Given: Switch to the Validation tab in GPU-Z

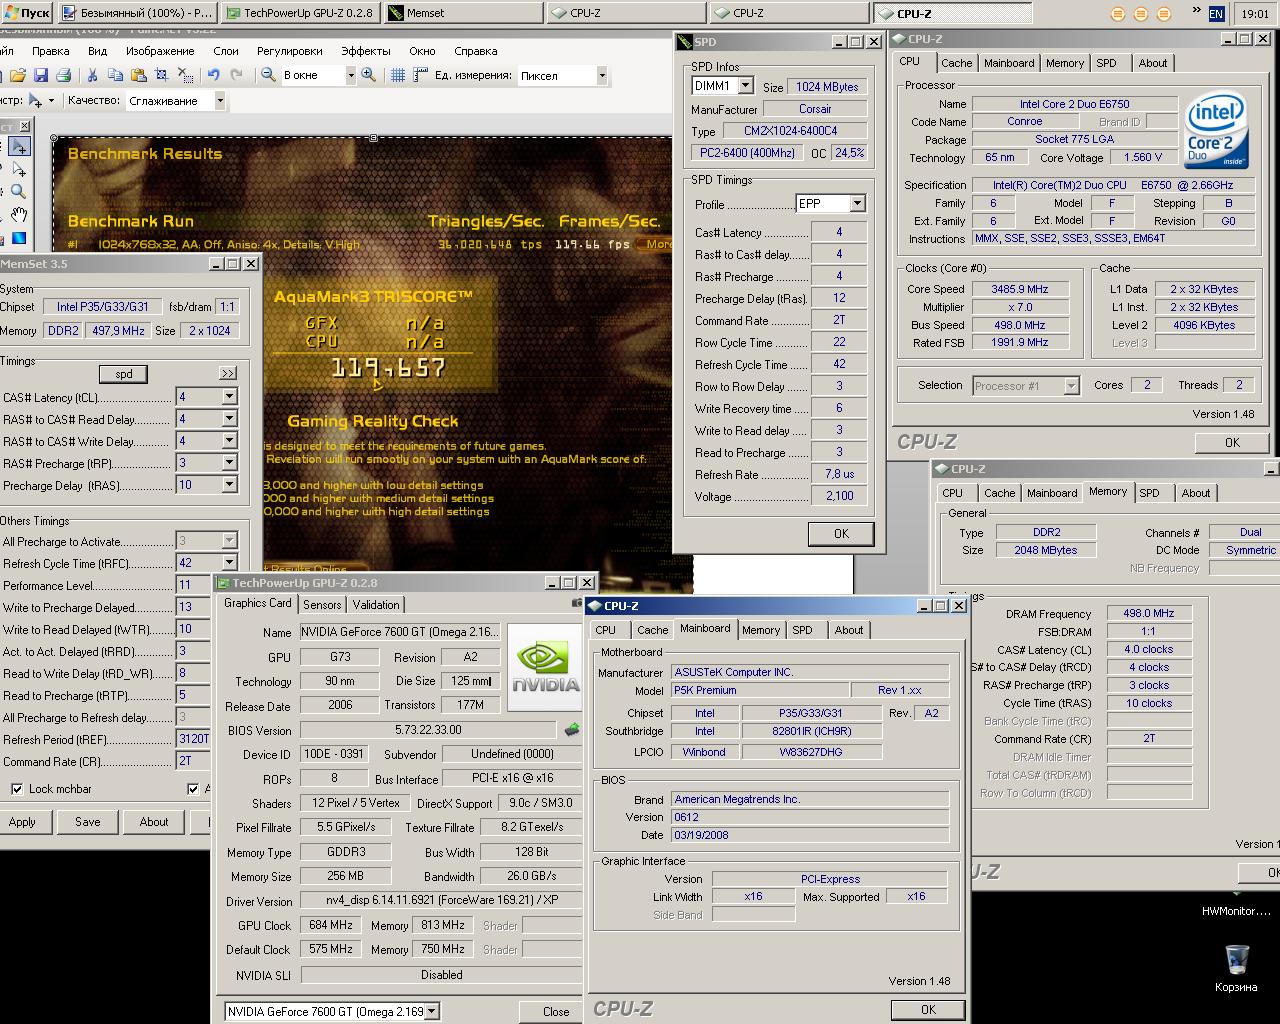Looking at the screenshot, I should tap(376, 604).
